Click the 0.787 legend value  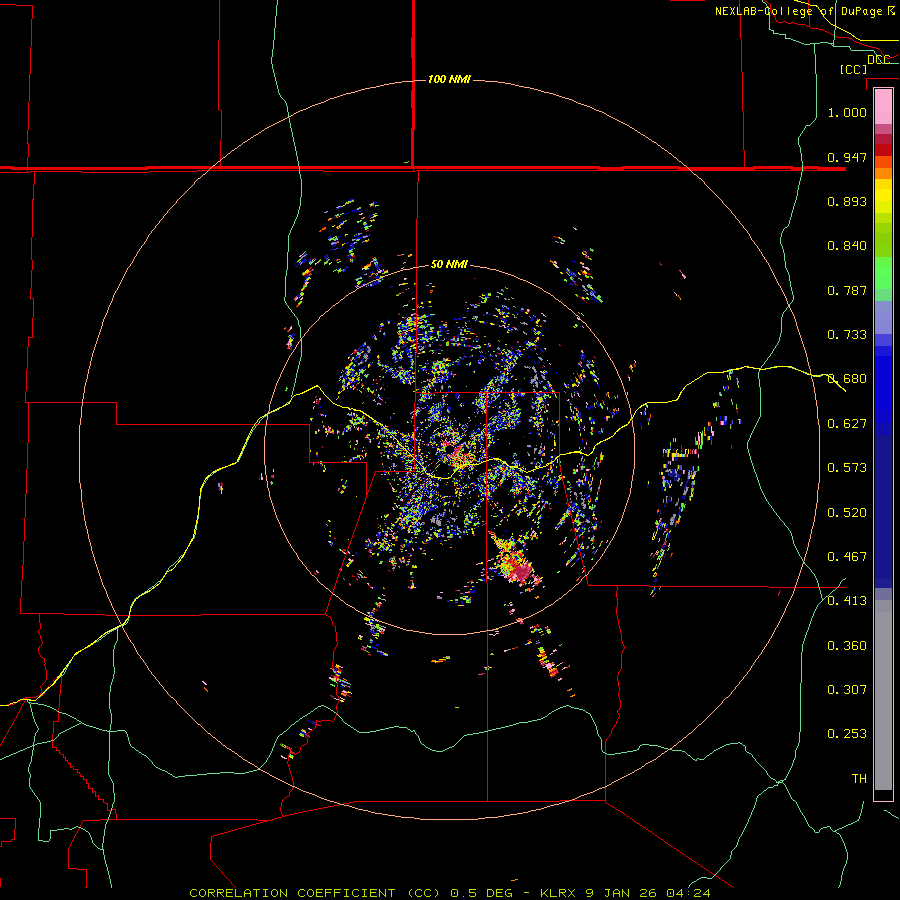point(847,290)
